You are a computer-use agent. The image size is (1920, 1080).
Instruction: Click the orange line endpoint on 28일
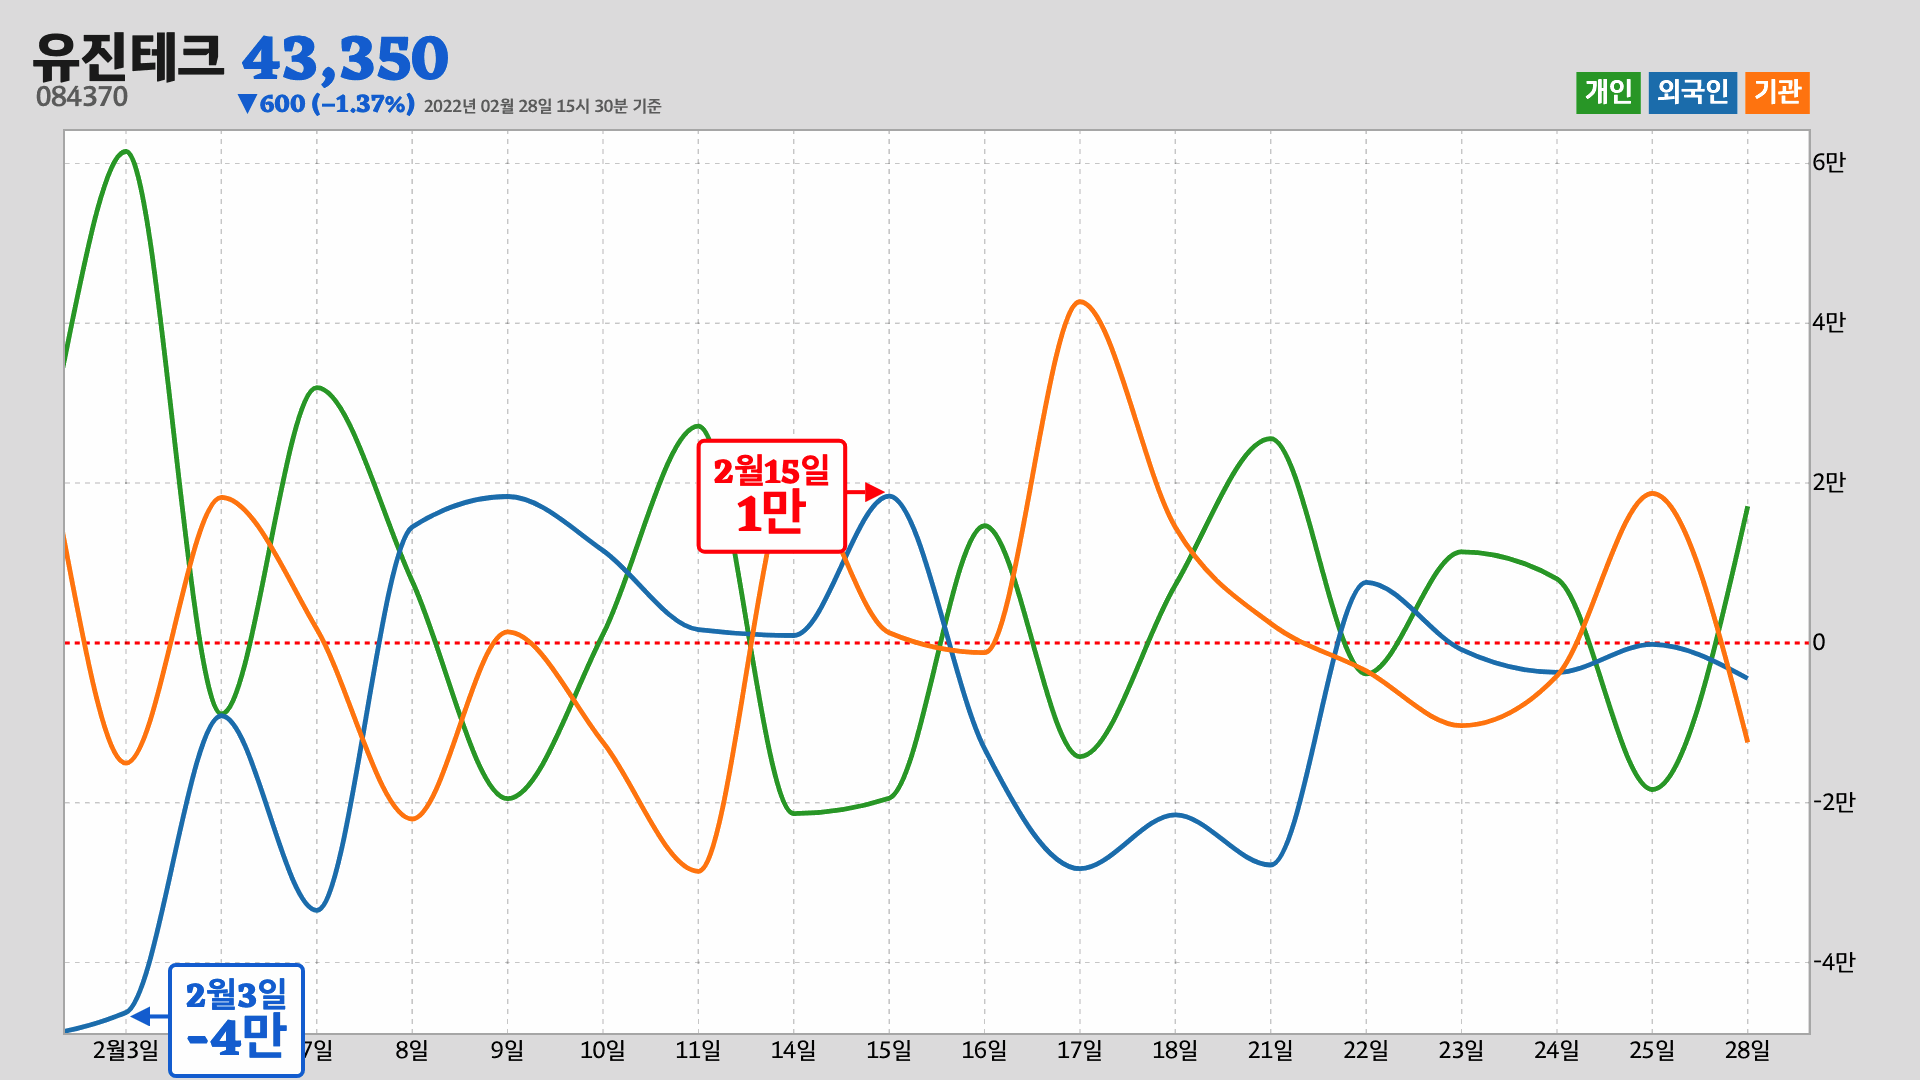(x=1746, y=739)
